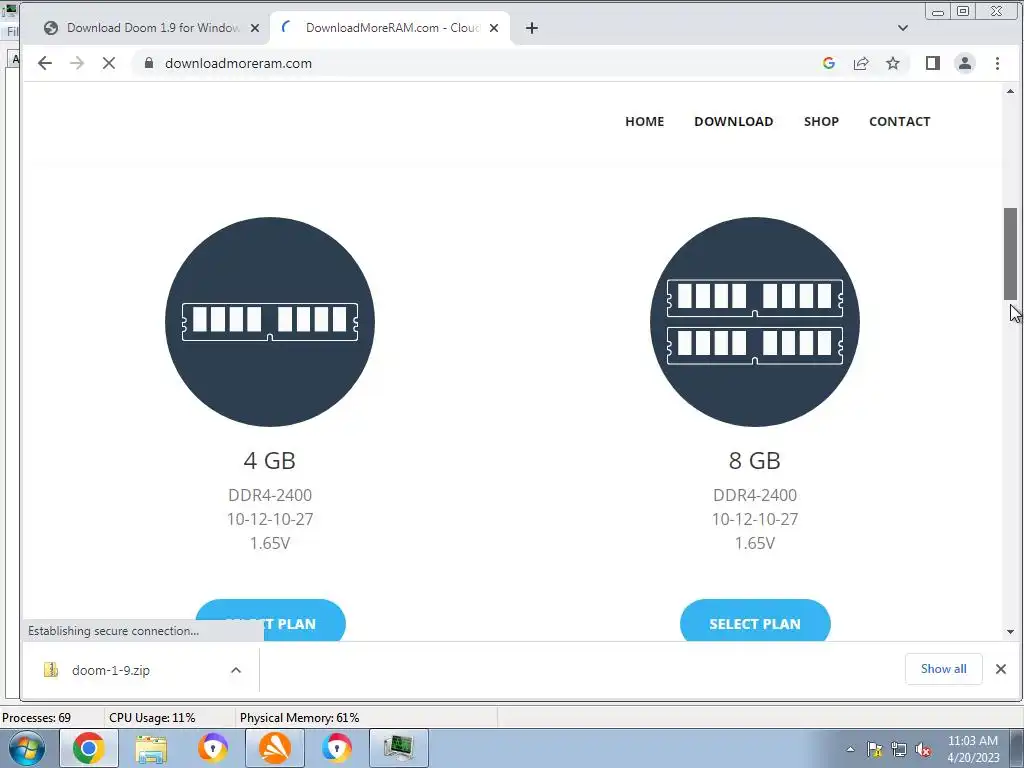The height and width of the screenshot is (768, 1024).
Task: Click 1.65V under 4 GB
Action: click(x=270, y=543)
